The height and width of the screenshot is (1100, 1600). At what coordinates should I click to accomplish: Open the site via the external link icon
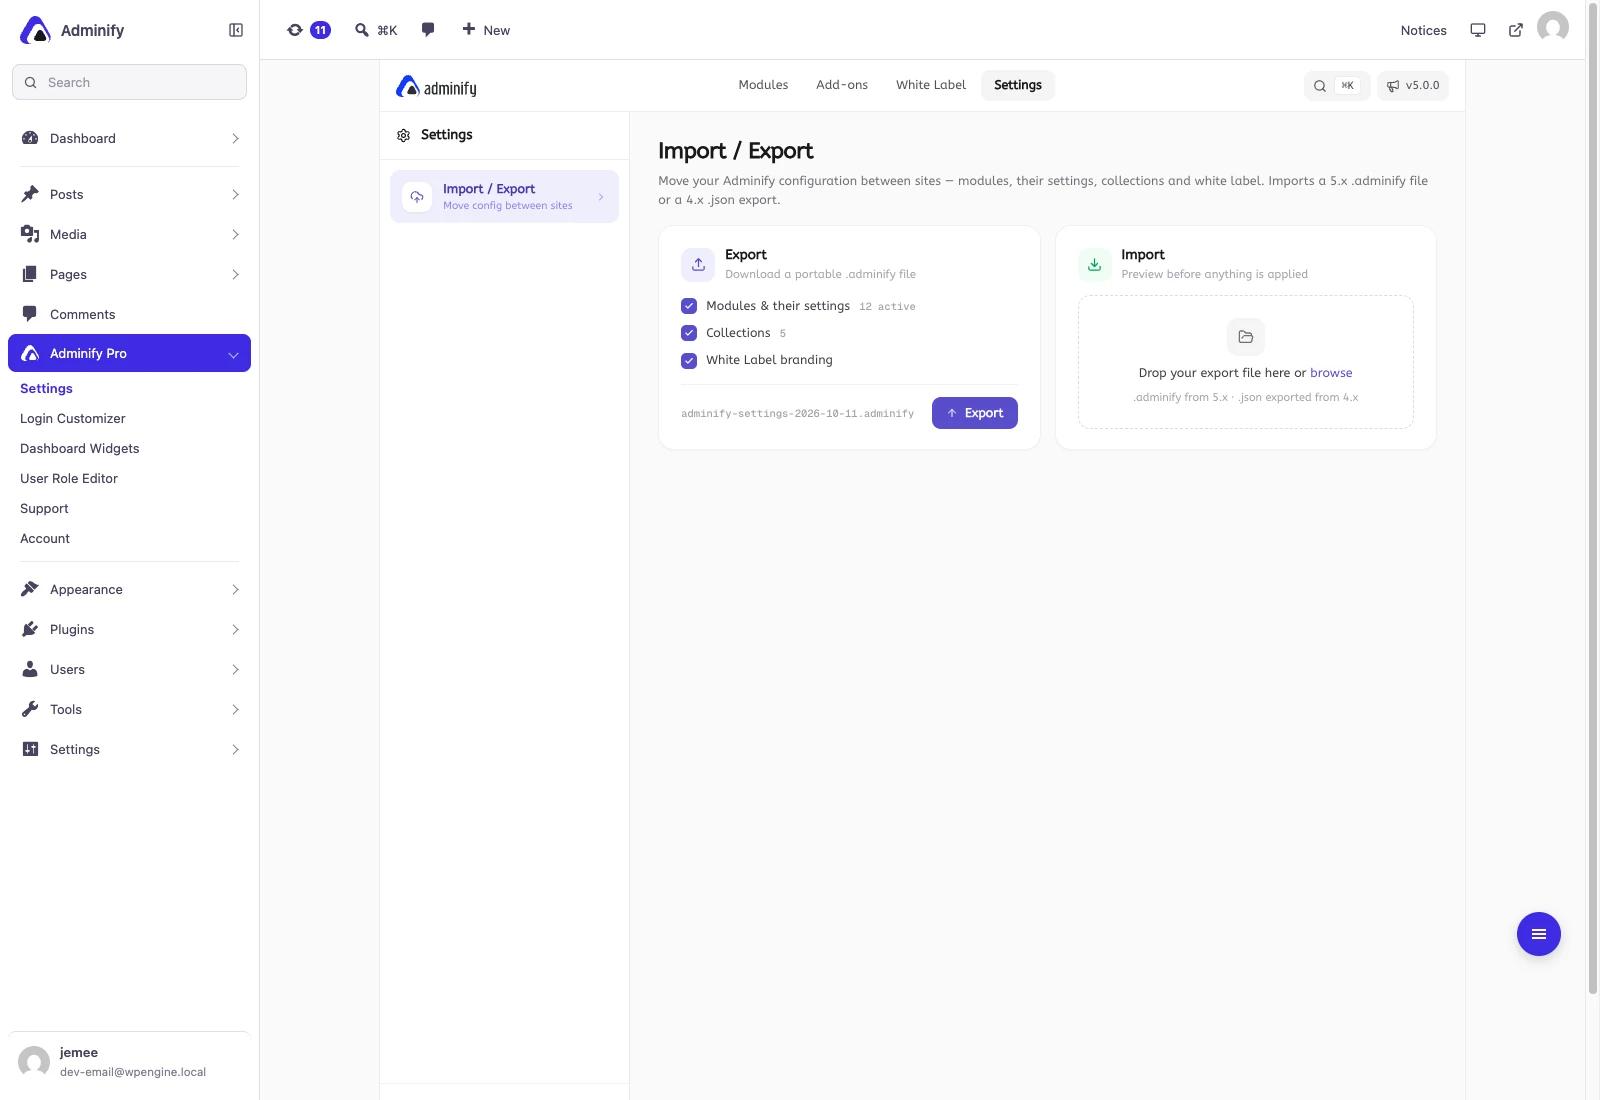click(x=1516, y=30)
